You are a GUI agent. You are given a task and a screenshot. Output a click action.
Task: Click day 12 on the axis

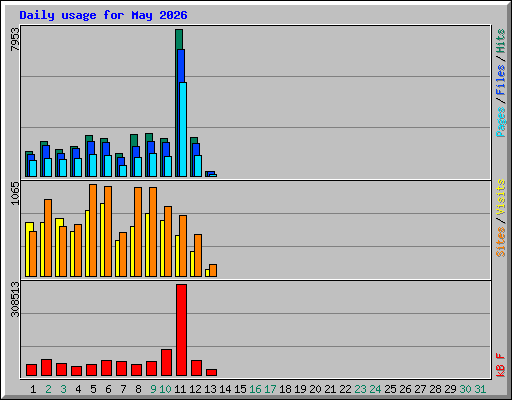pos(195,389)
